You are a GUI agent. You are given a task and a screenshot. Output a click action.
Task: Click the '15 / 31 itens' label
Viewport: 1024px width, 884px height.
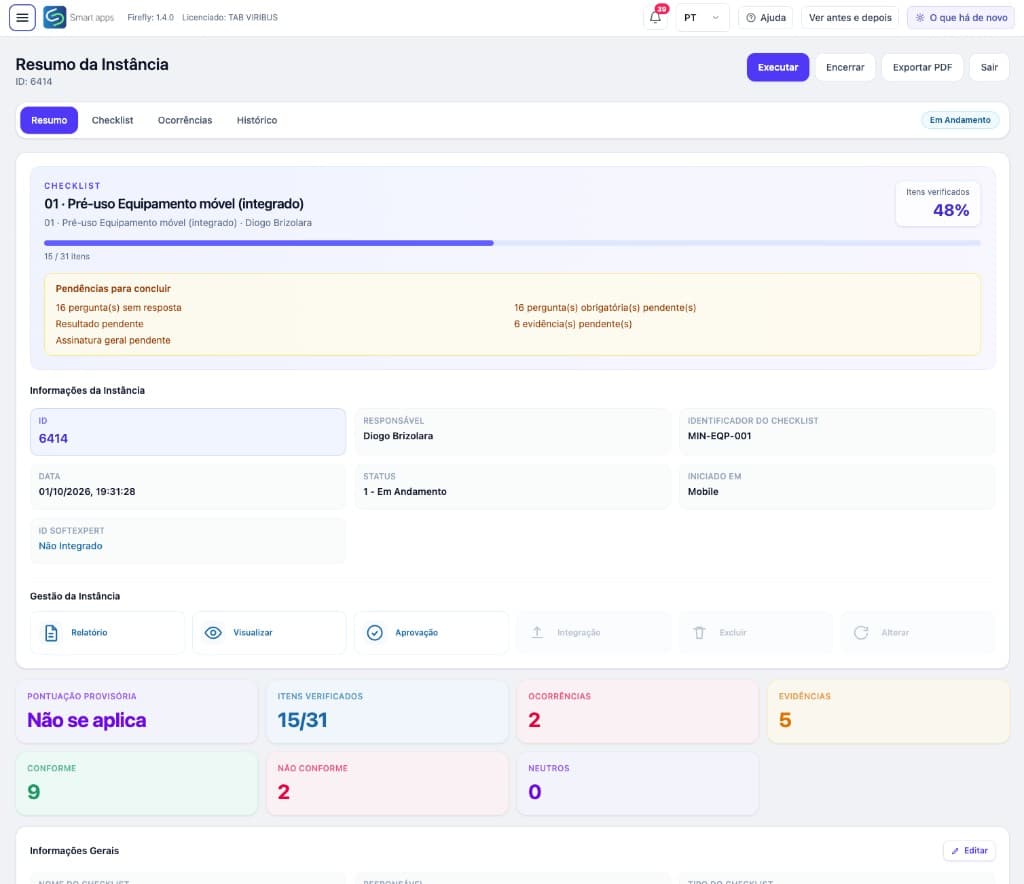(x=67, y=257)
